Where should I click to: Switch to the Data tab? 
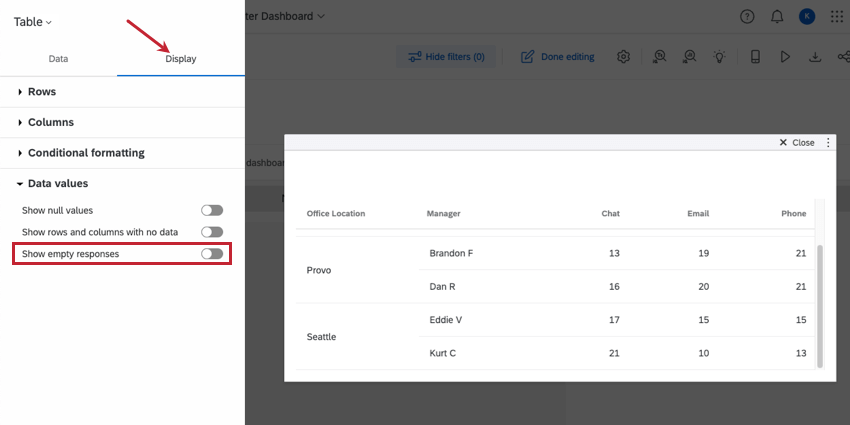58,59
